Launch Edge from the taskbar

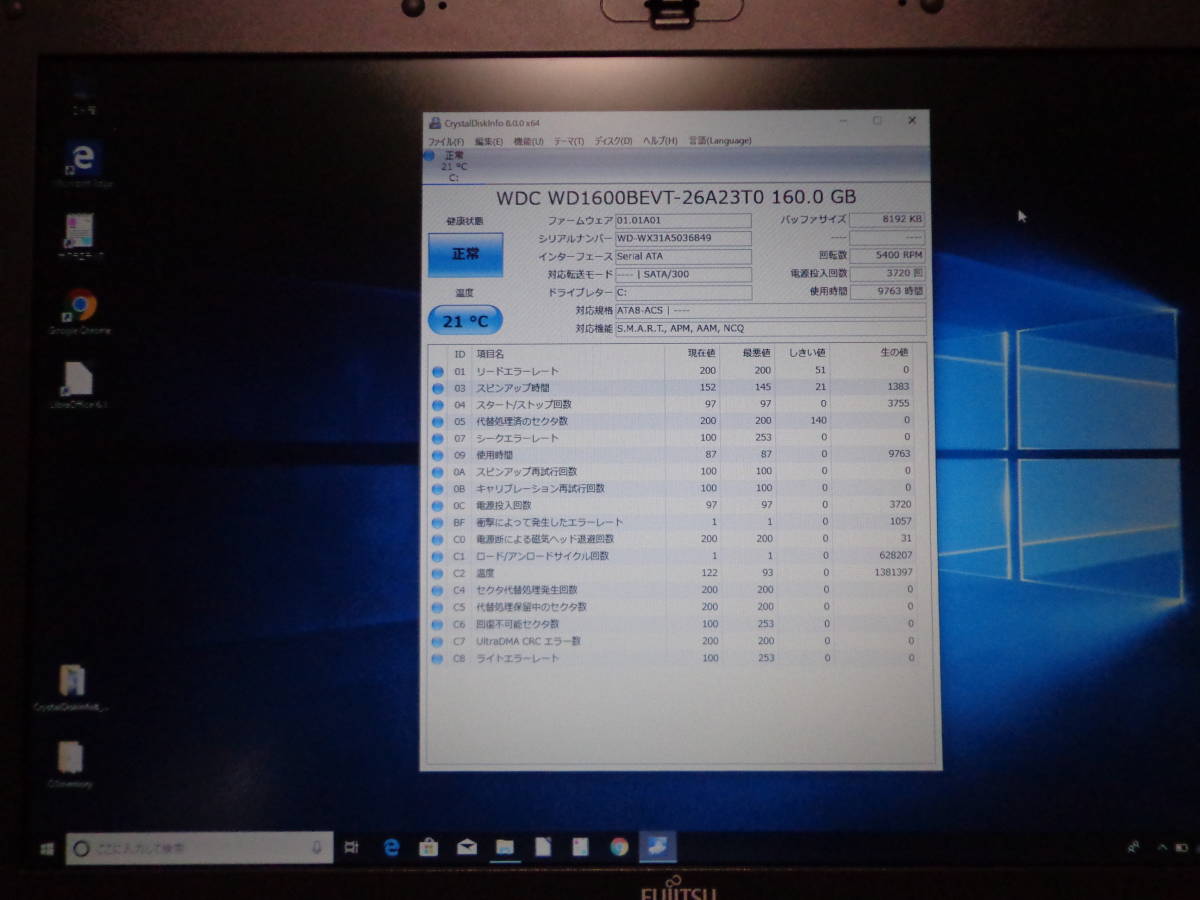pyautogui.click(x=391, y=847)
